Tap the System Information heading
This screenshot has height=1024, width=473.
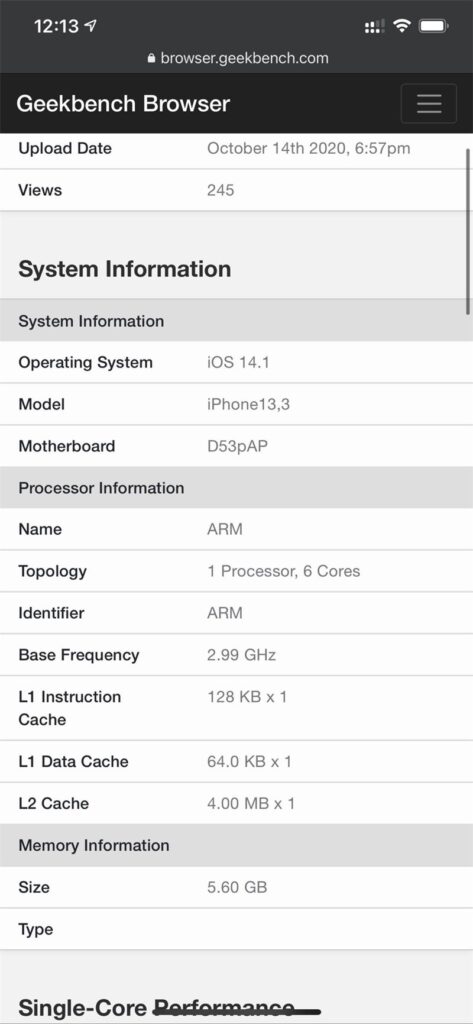point(125,269)
